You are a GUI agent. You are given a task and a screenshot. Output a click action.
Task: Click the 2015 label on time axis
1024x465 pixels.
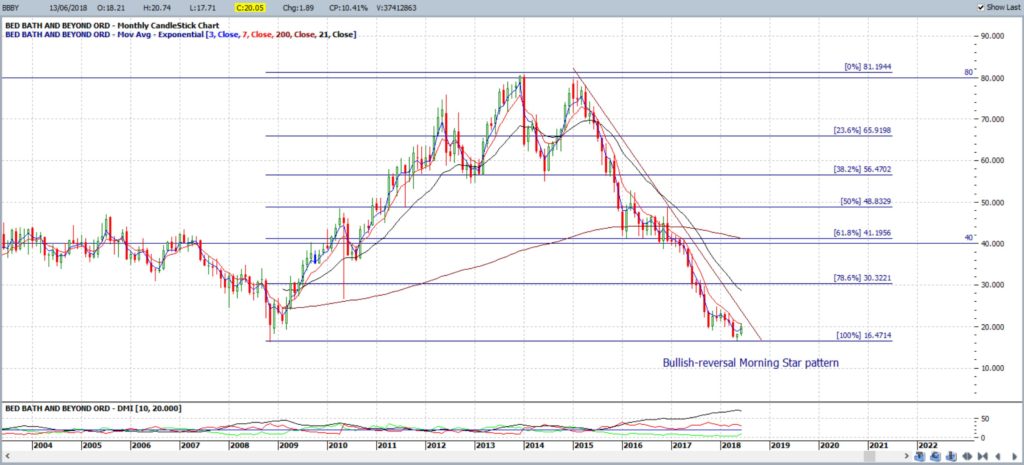click(583, 445)
